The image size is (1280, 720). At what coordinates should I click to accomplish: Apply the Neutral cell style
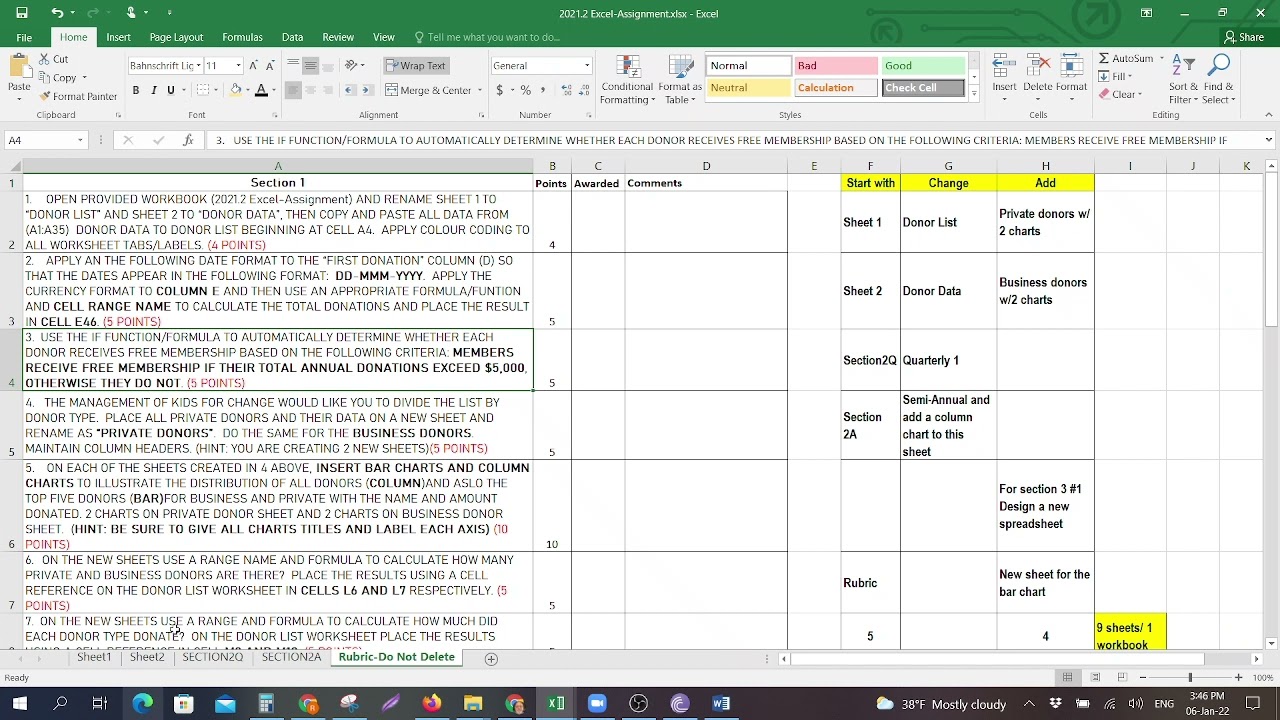pos(749,88)
